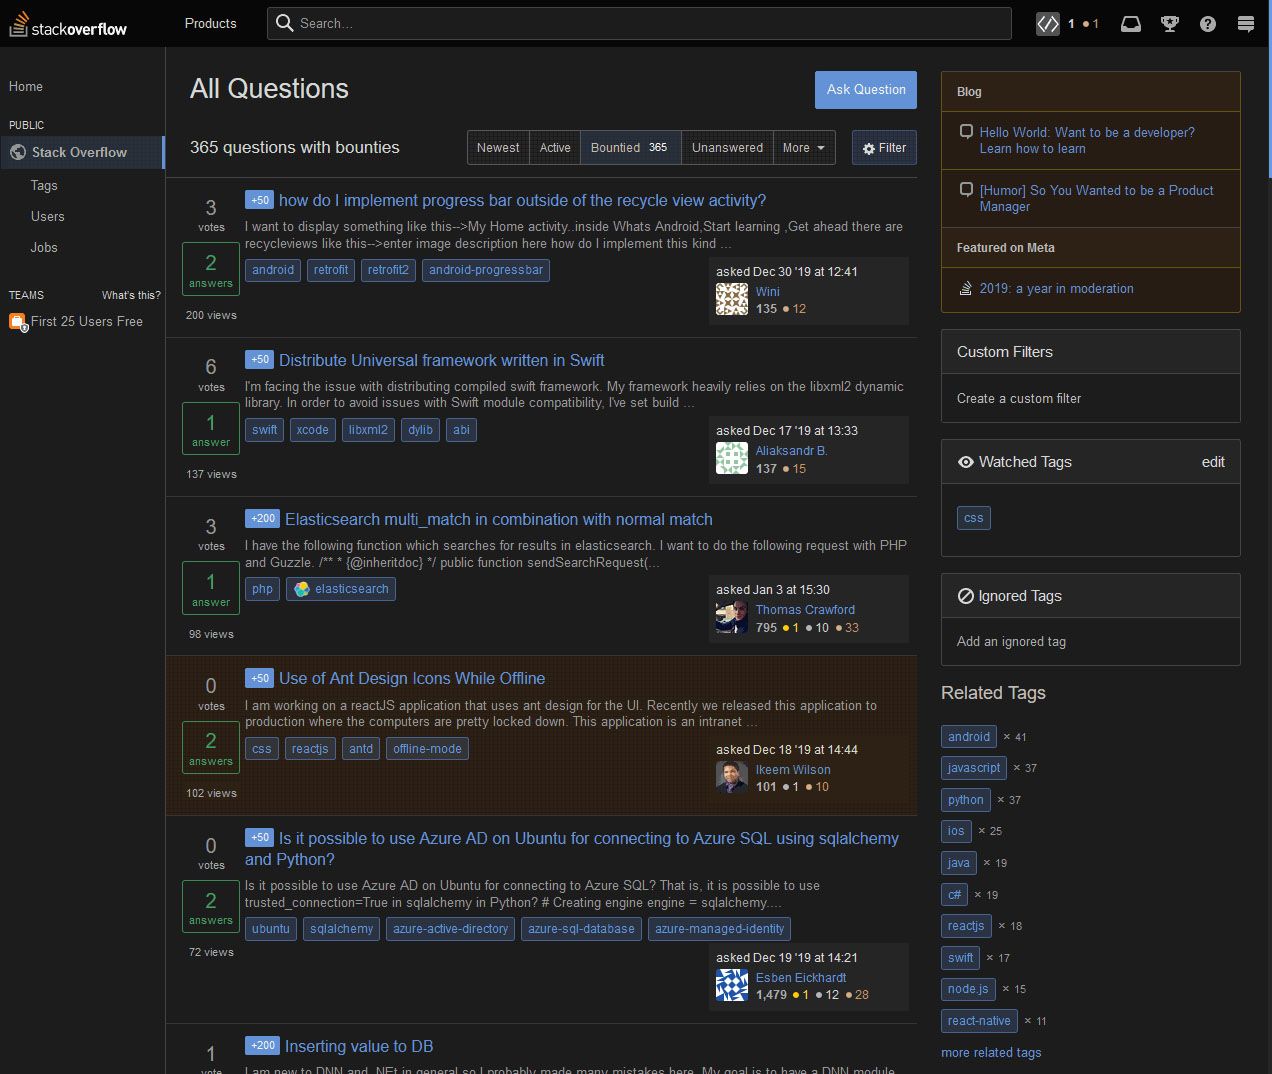Click the Stack Overflow logo
This screenshot has width=1272, height=1074.
pos(67,23)
